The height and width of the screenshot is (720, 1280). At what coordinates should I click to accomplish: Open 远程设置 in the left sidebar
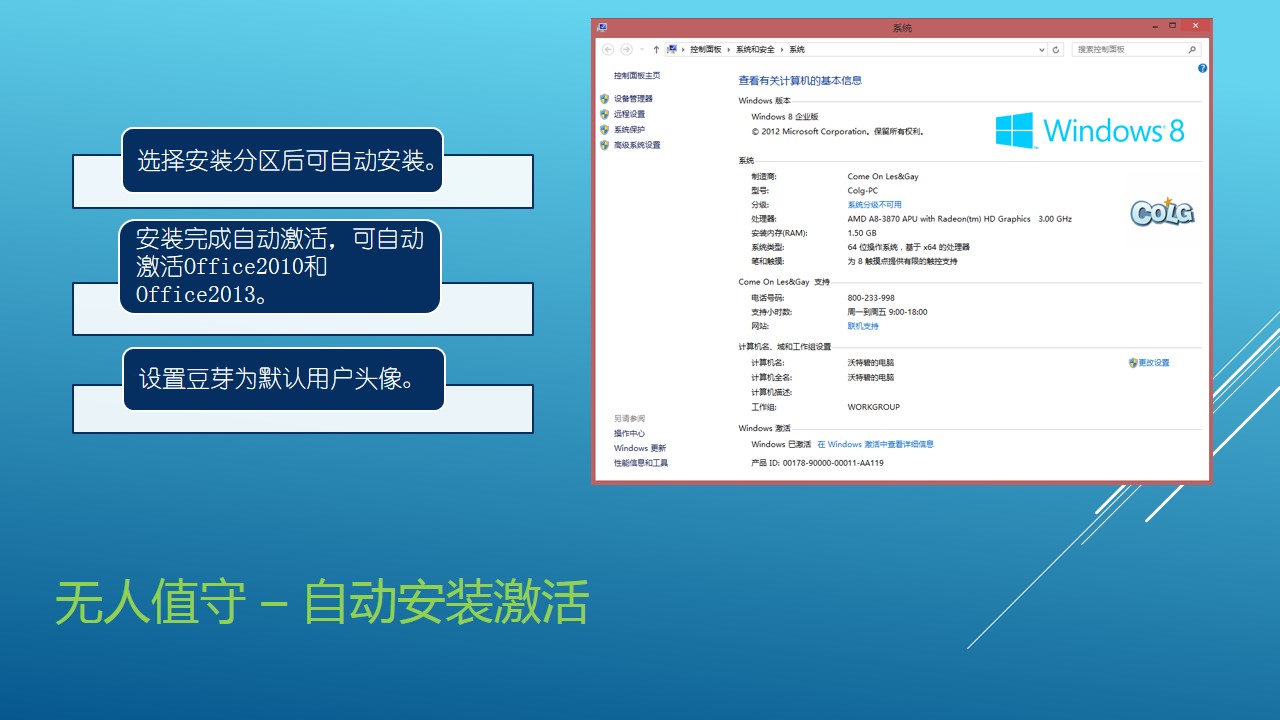coord(629,114)
